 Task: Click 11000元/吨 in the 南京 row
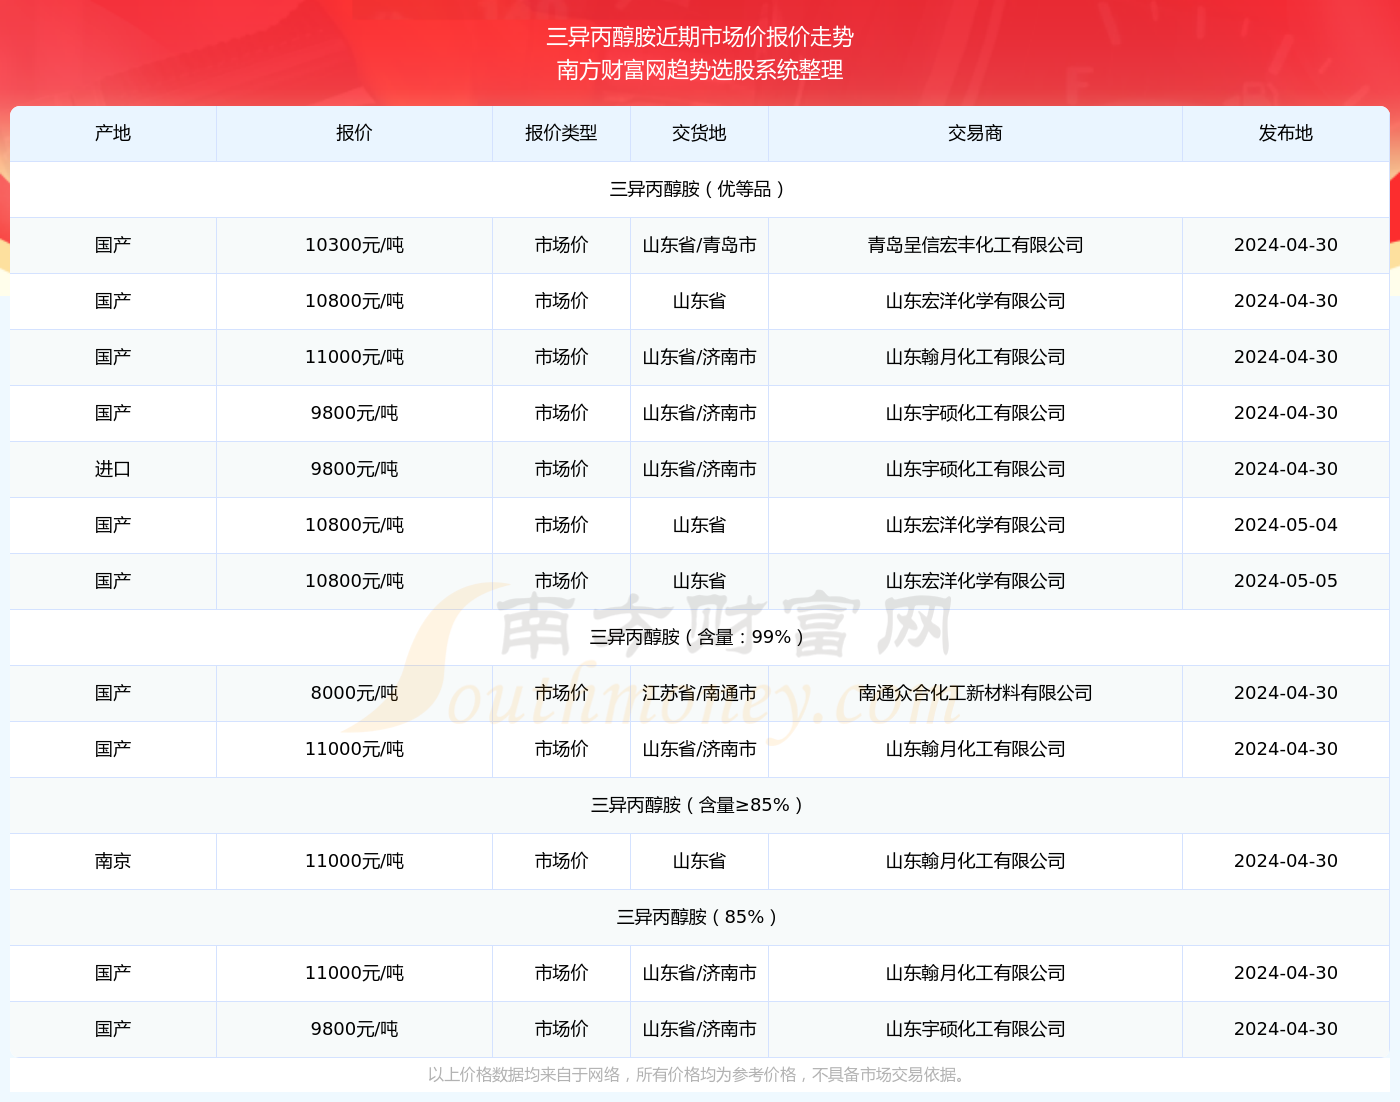click(x=354, y=861)
